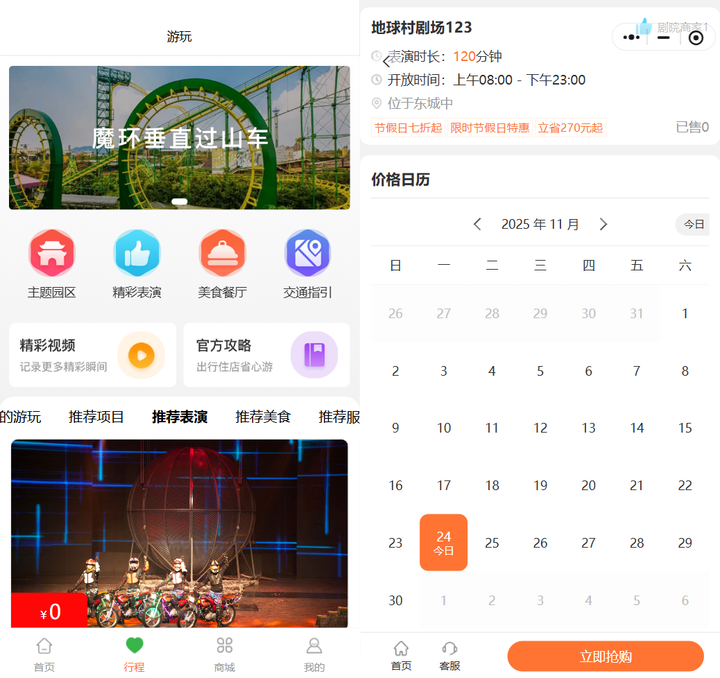Go to next month in calendar
This screenshot has height=678, width=720.
[603, 224]
